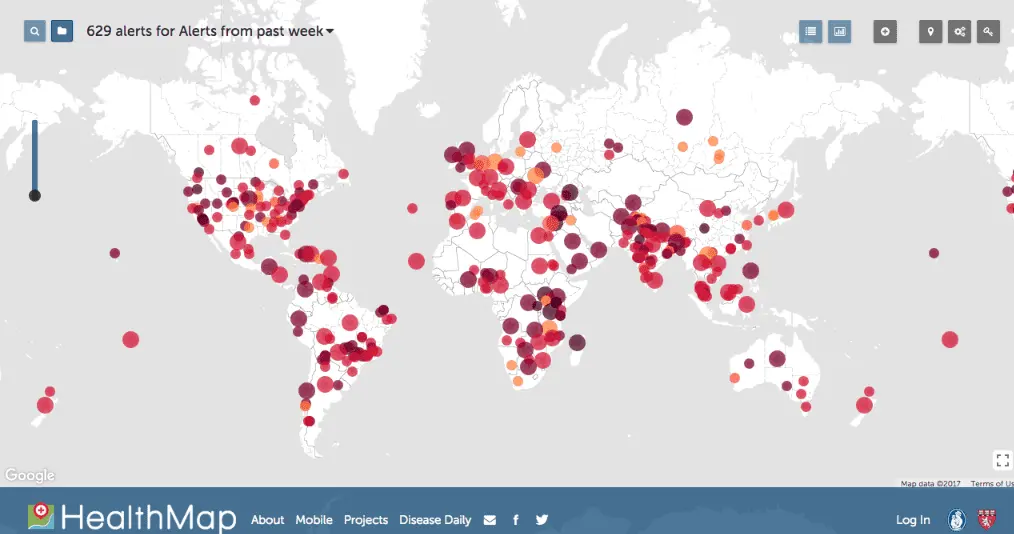Image resolution: width=1014 pixels, height=534 pixels.
Task: Select the orange marker in western Australia
Action: (735, 378)
